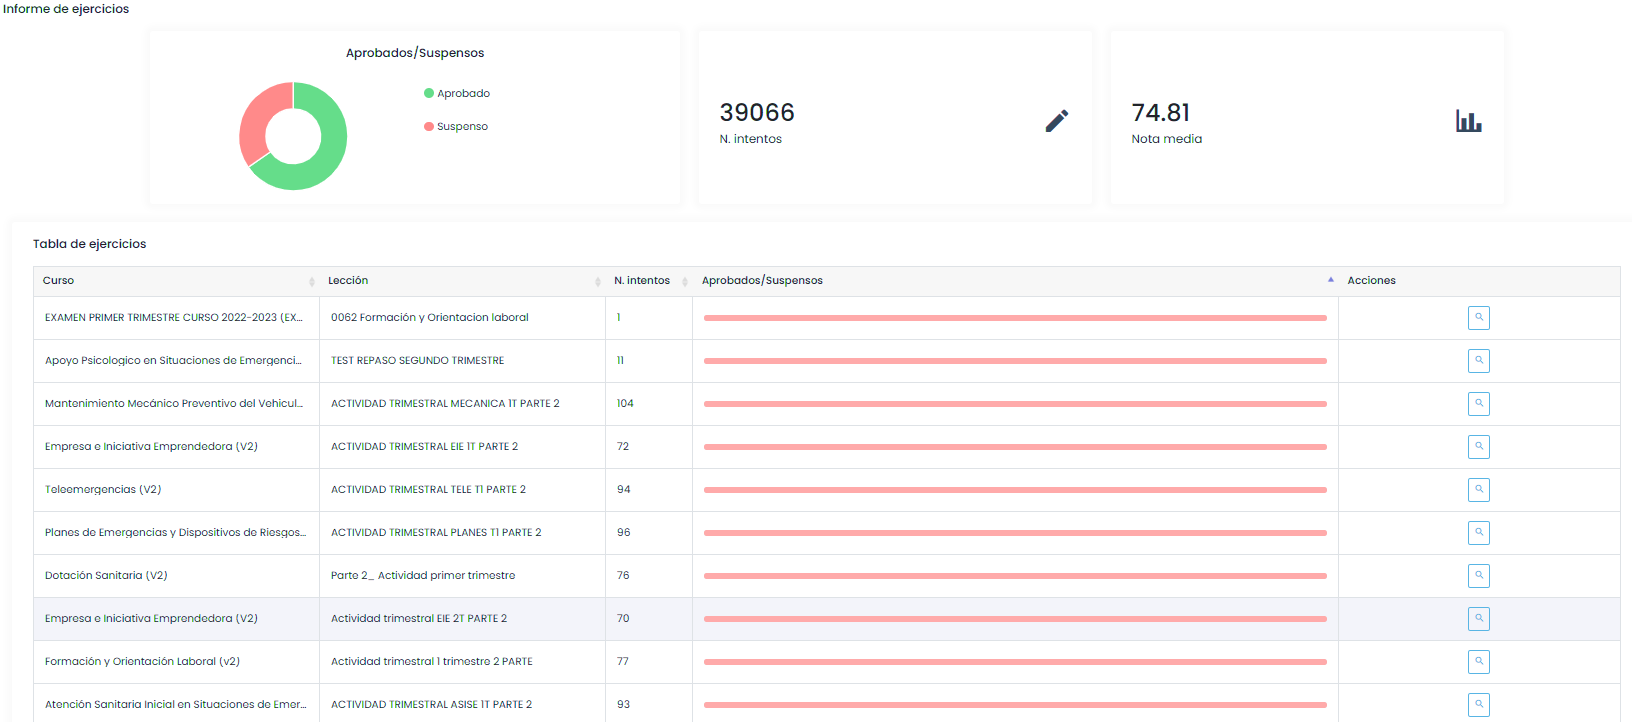
Task: Toggle the Suspenso legend item in chart
Action: click(x=462, y=127)
